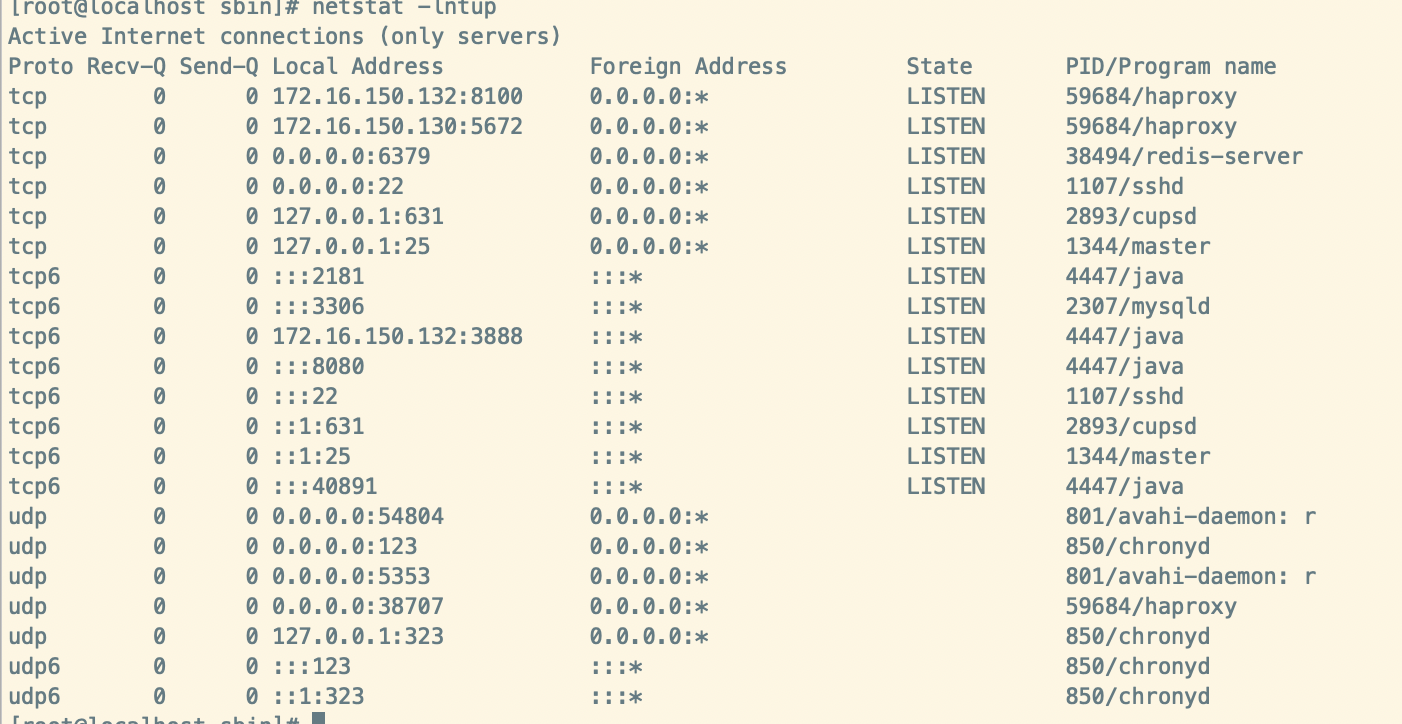Click local address 172.16.150.130:5672
This screenshot has height=724, width=1402.
coord(397,127)
